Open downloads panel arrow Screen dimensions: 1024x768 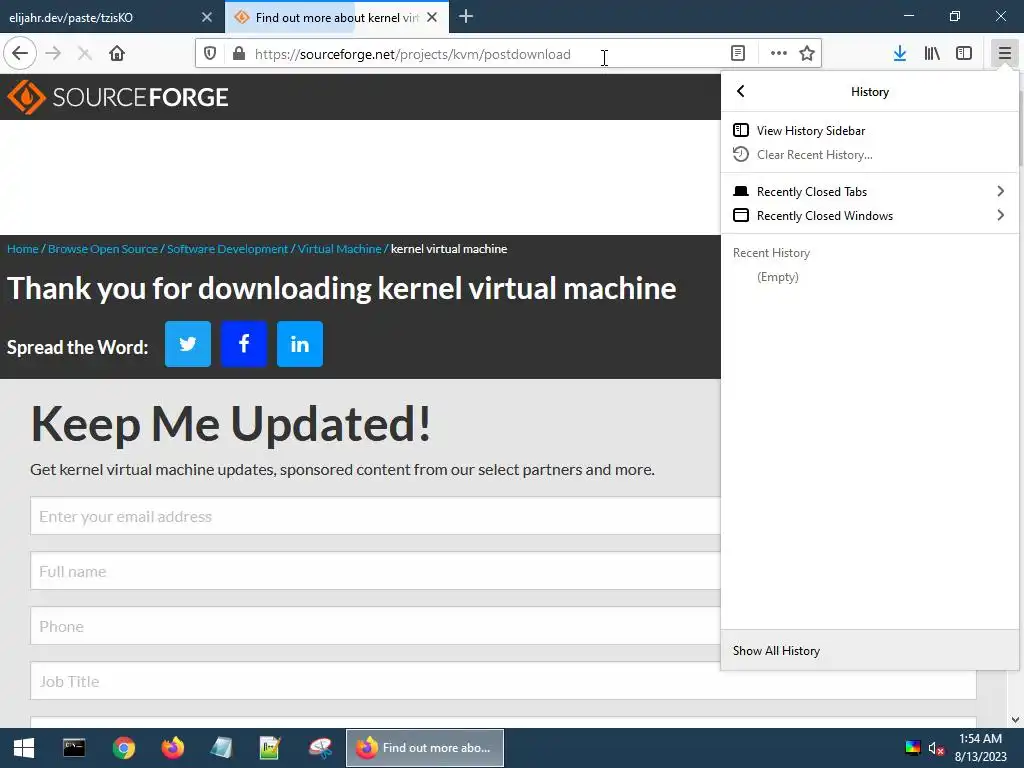pyautogui.click(x=900, y=54)
